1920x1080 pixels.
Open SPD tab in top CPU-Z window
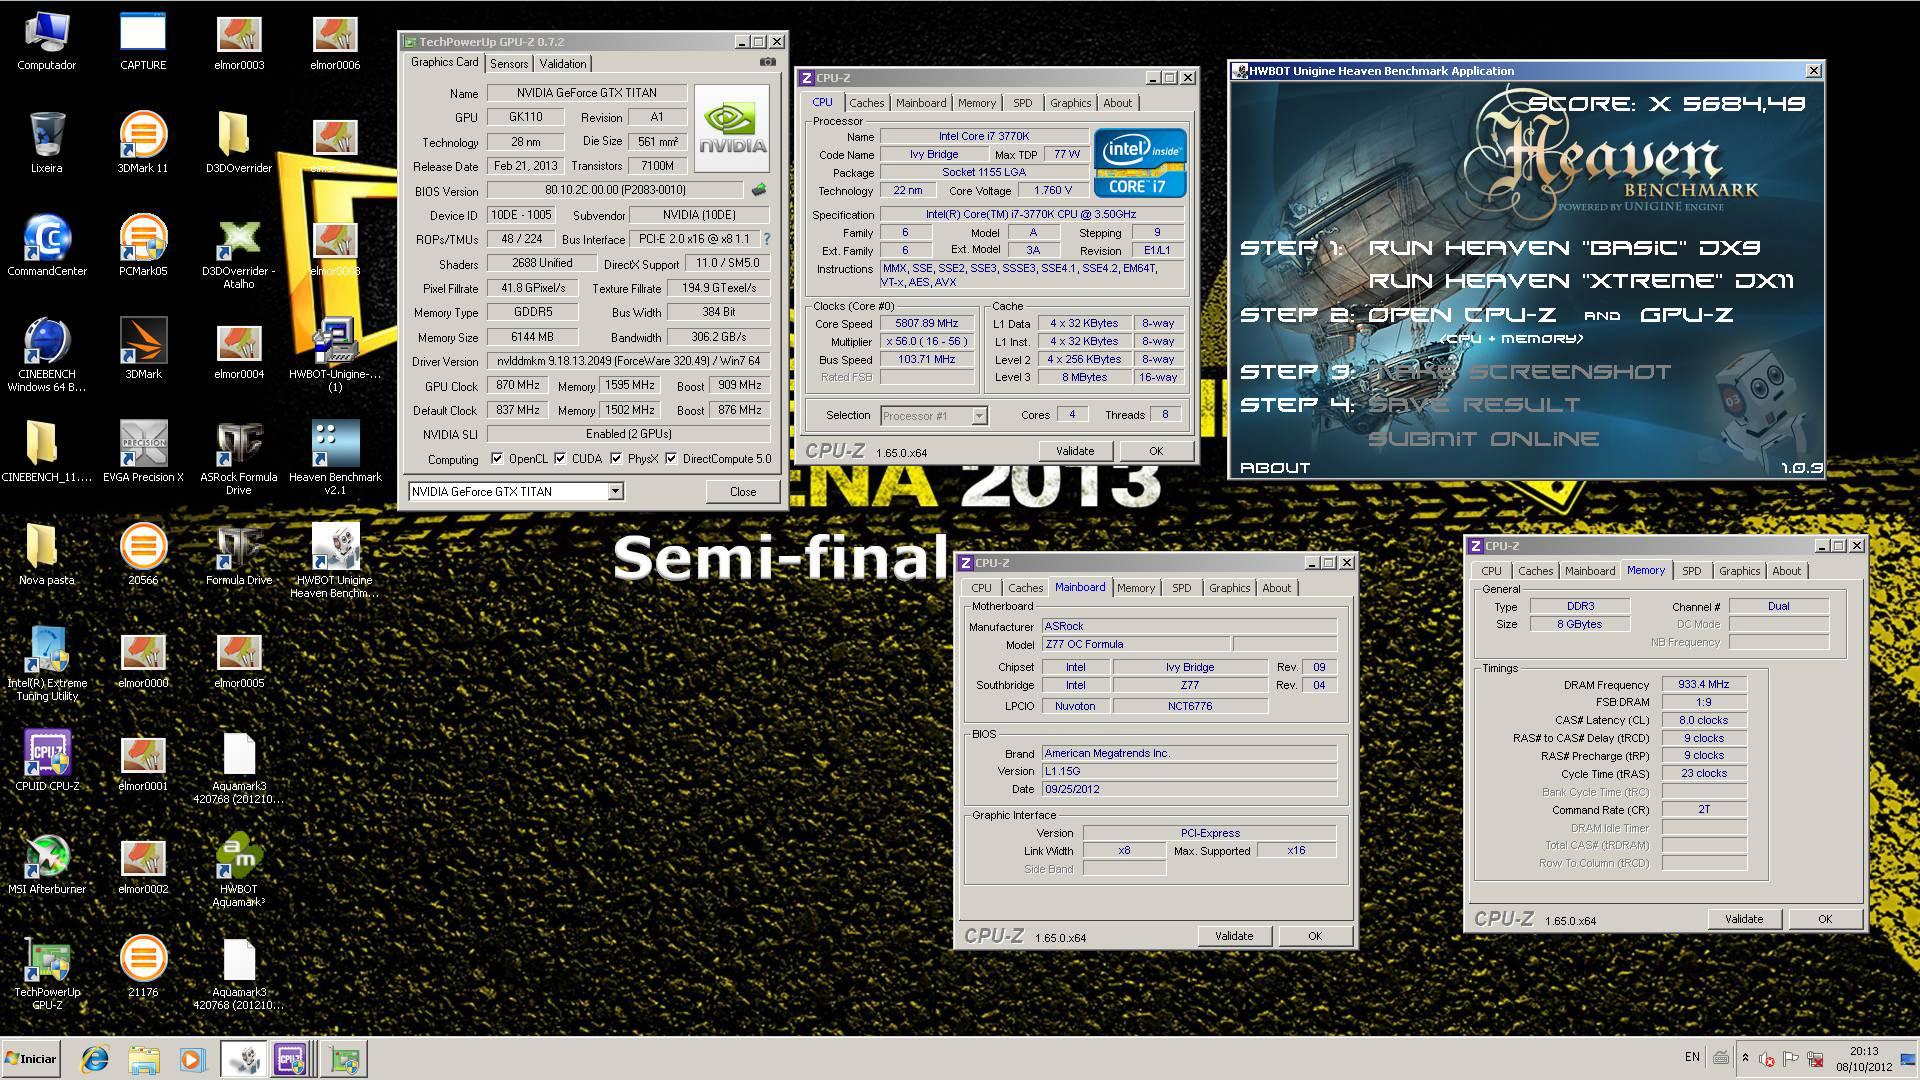(1022, 103)
